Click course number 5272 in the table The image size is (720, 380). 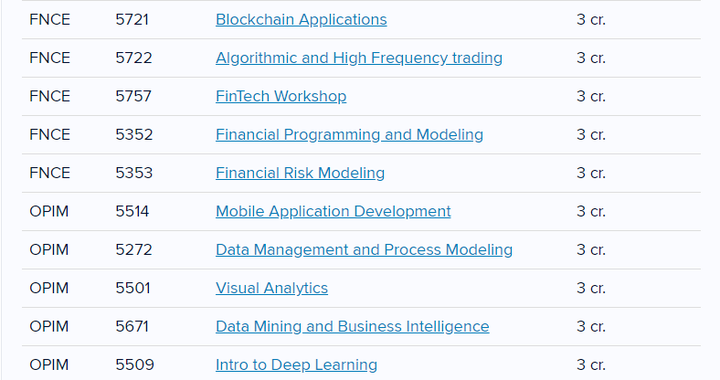tap(134, 250)
